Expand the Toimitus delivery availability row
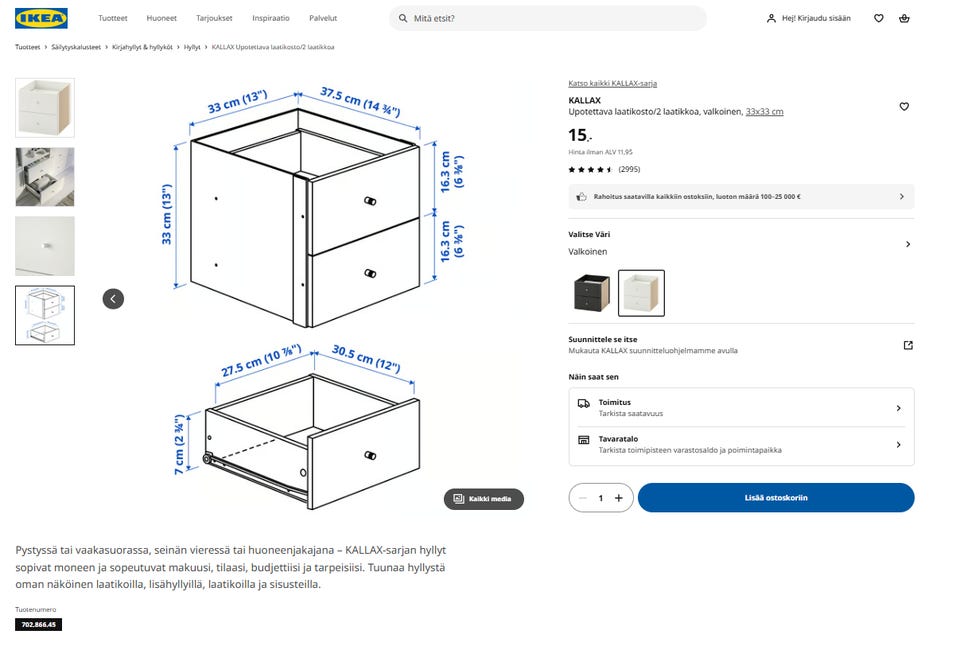 [x=897, y=408]
